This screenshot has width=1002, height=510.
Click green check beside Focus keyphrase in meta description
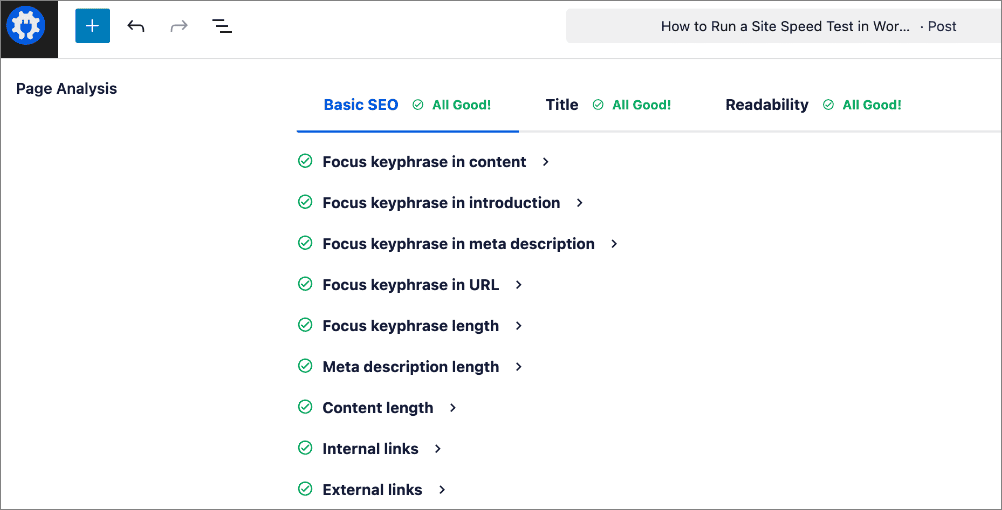(305, 243)
